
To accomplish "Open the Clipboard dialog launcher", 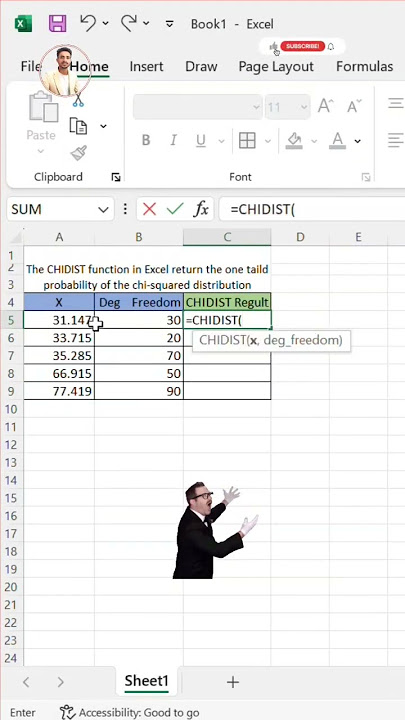I will pos(116,177).
